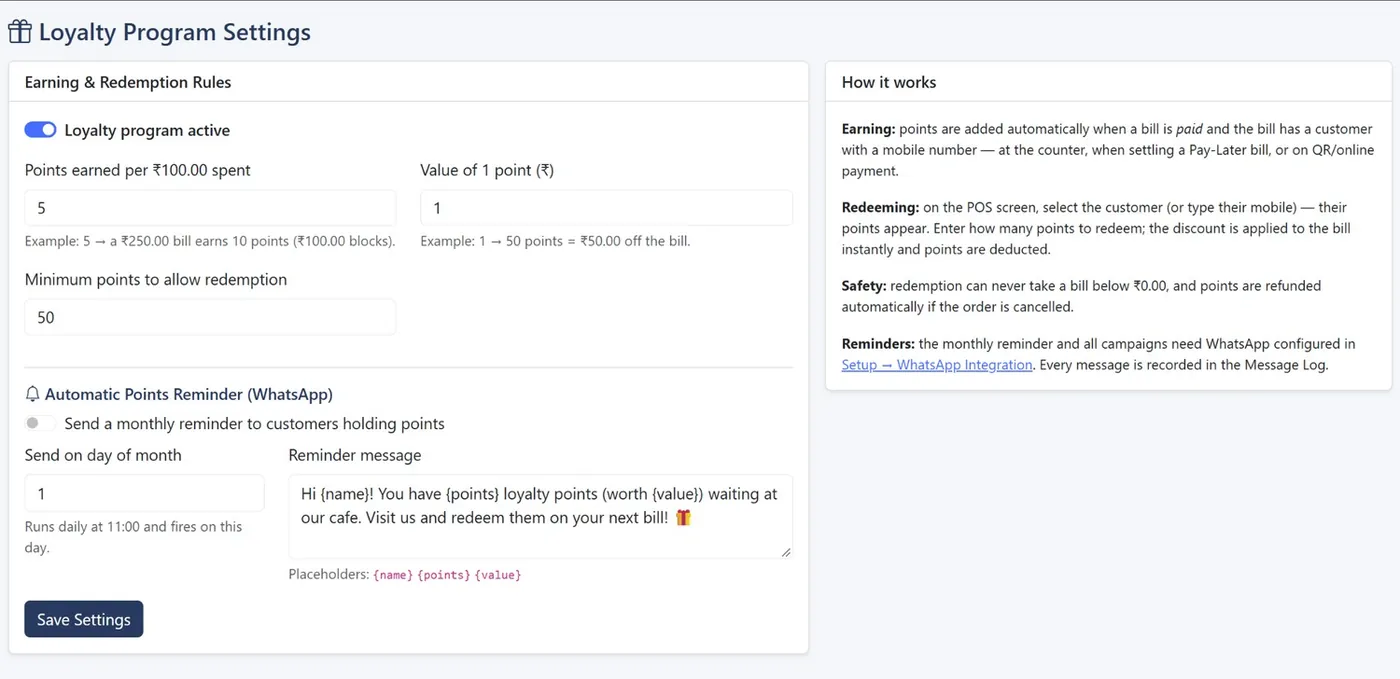Click the 'Value of 1 point (₹)' label

point(487,170)
